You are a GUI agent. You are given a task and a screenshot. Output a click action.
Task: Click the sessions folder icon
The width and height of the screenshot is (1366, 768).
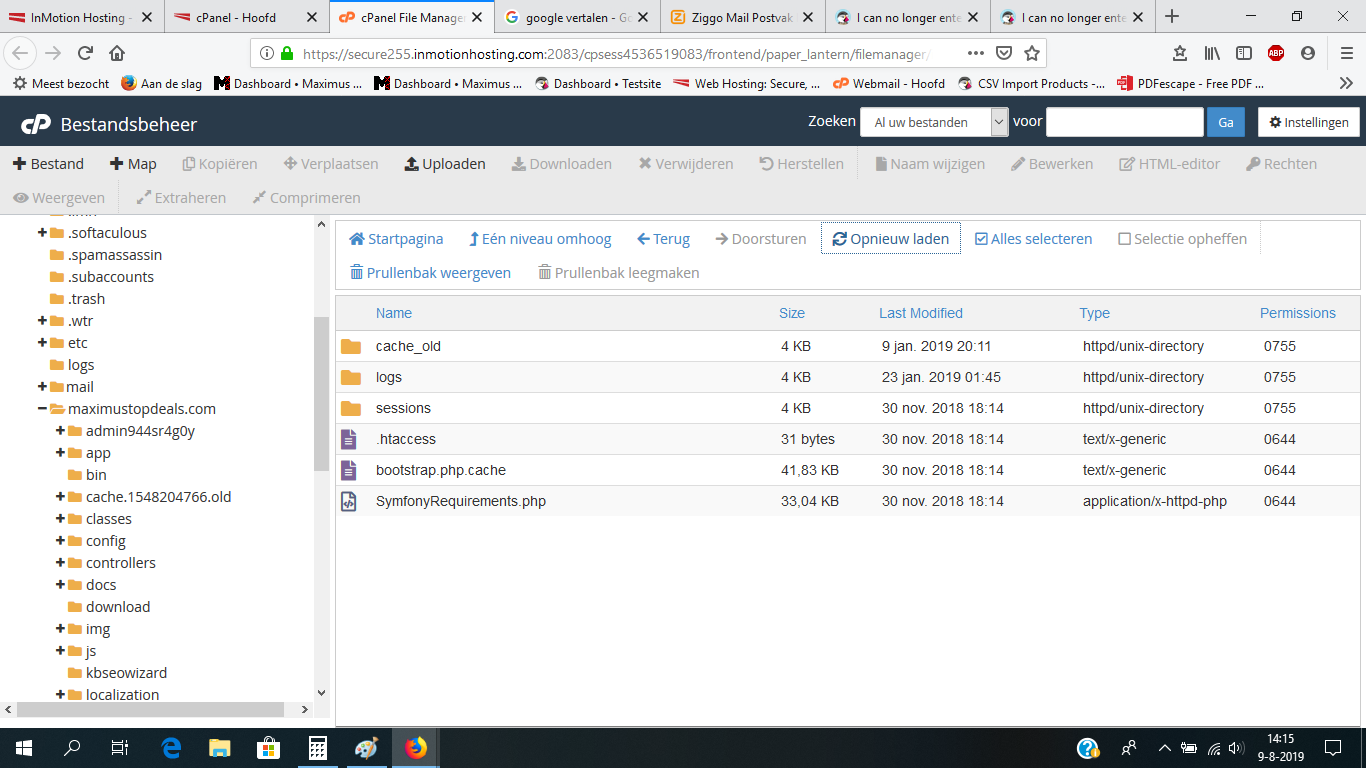coord(350,408)
